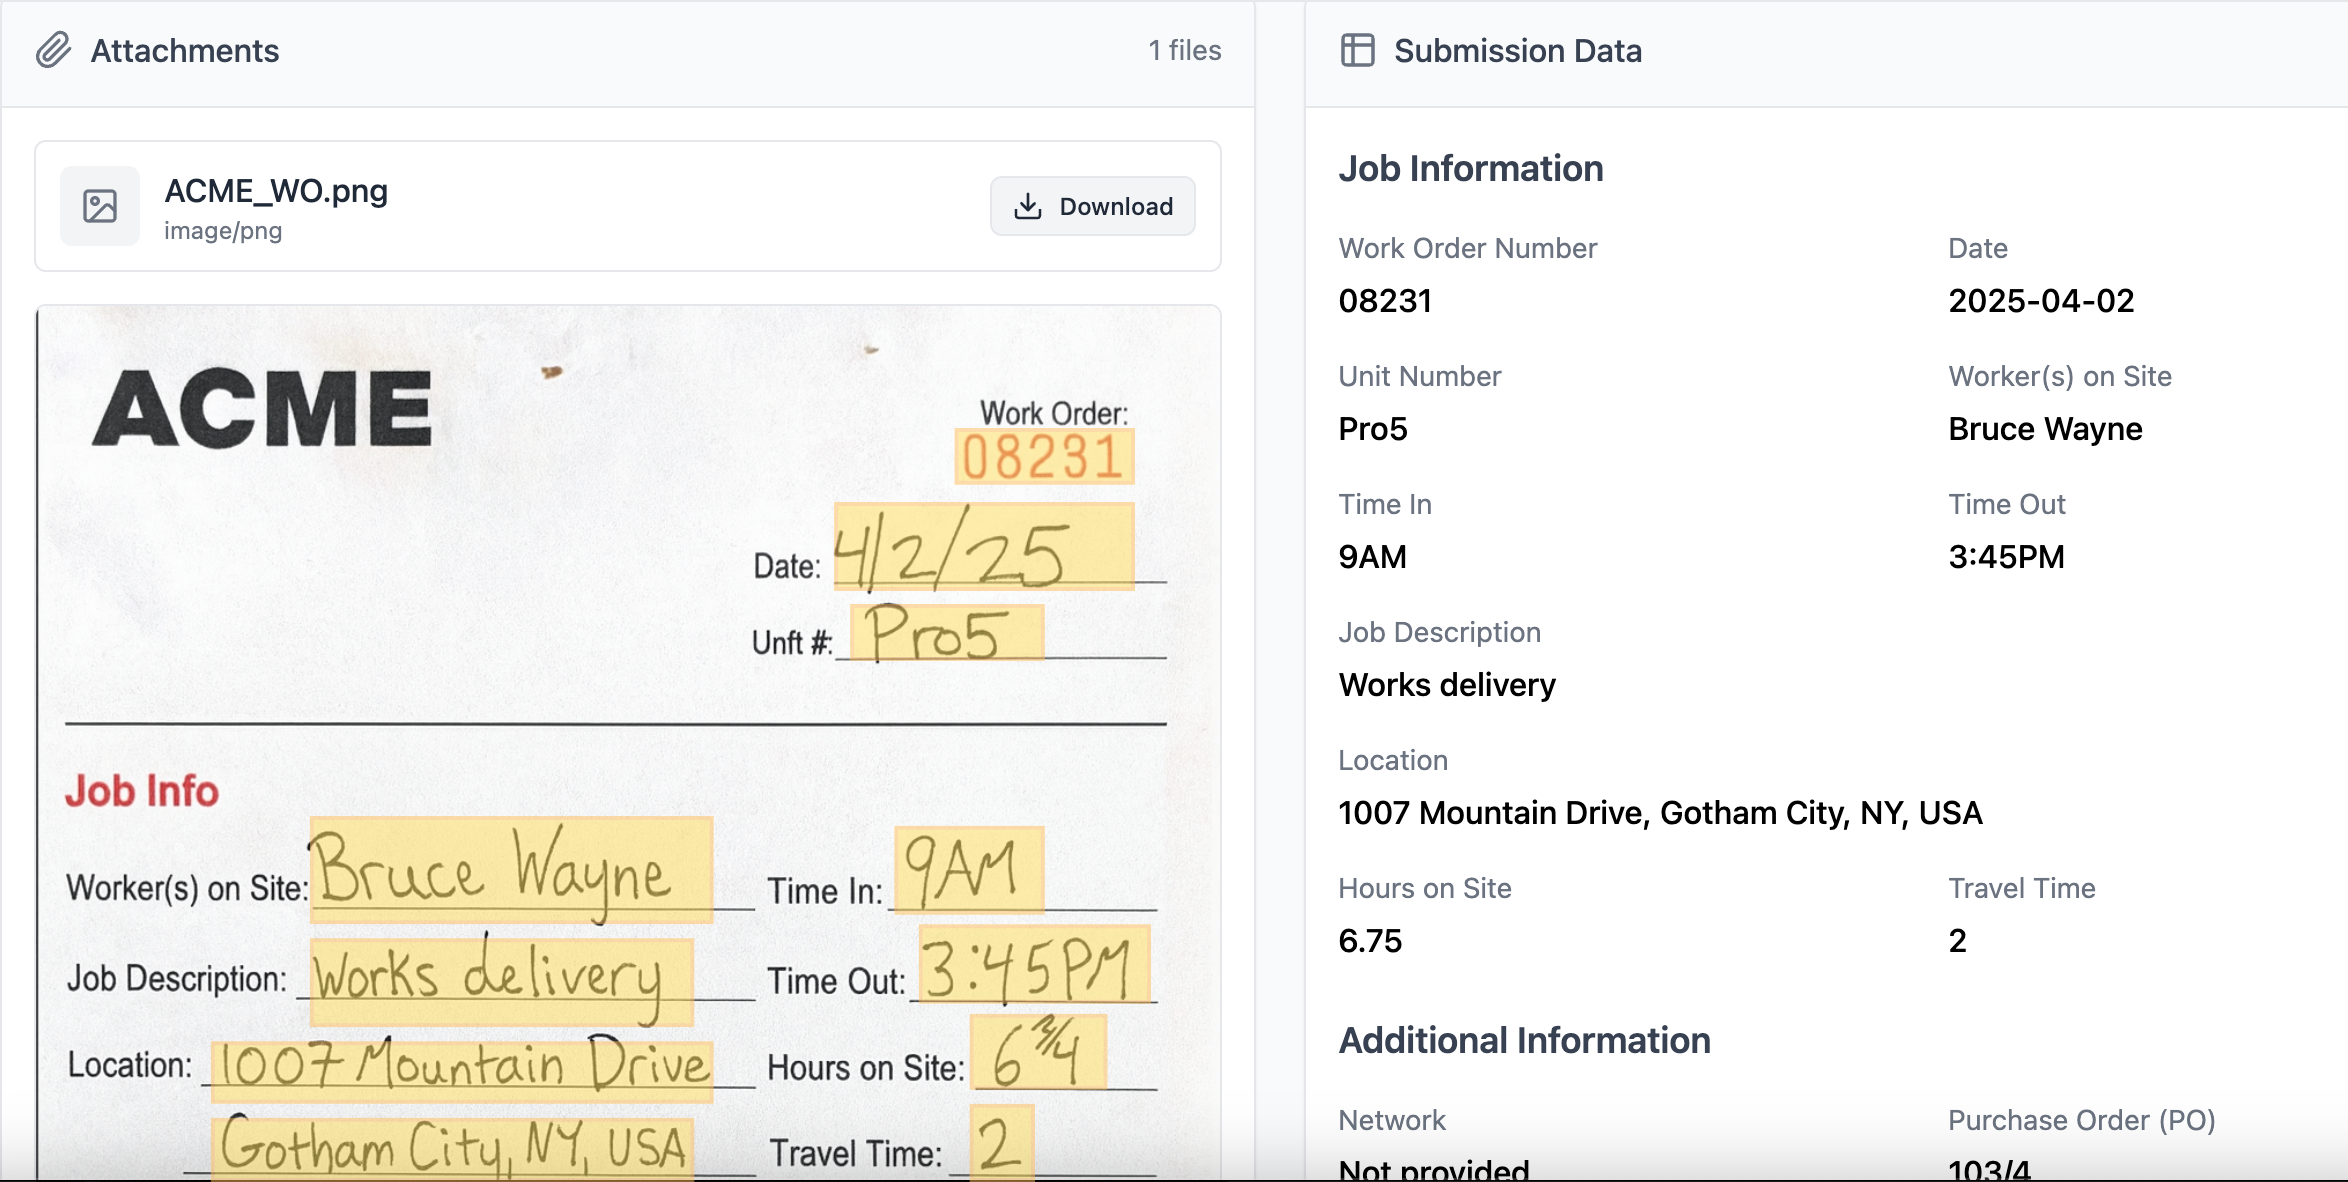Screen dimensions: 2348x1182
Task: Click the image file type icon
Action: (x=100, y=206)
